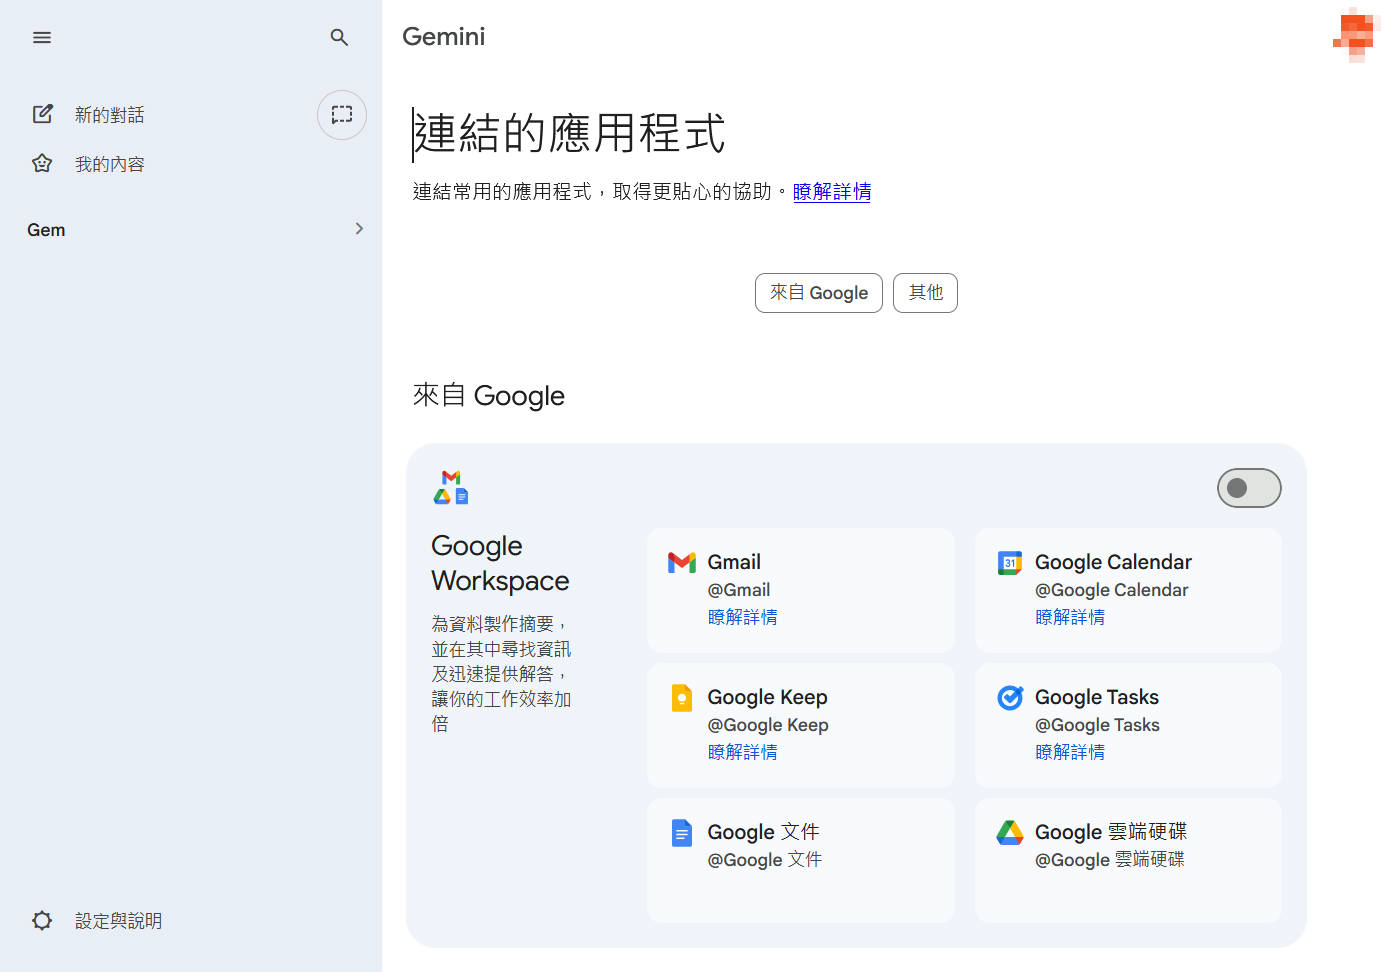The image size is (1391, 972).
Task: Open the account profile avatar
Action: (1356, 35)
